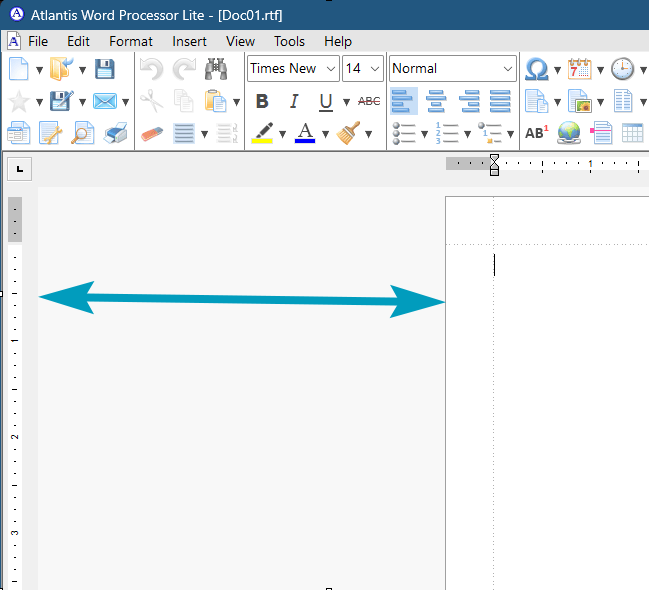Click the Insert Hyperlink globe icon
649x590 pixels.
click(568, 133)
